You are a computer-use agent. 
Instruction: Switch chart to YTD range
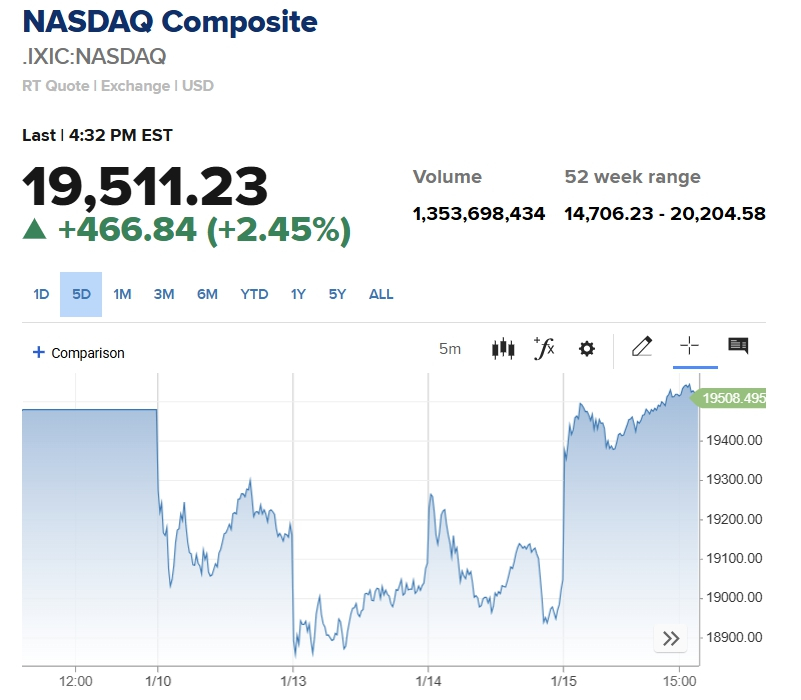pos(254,294)
